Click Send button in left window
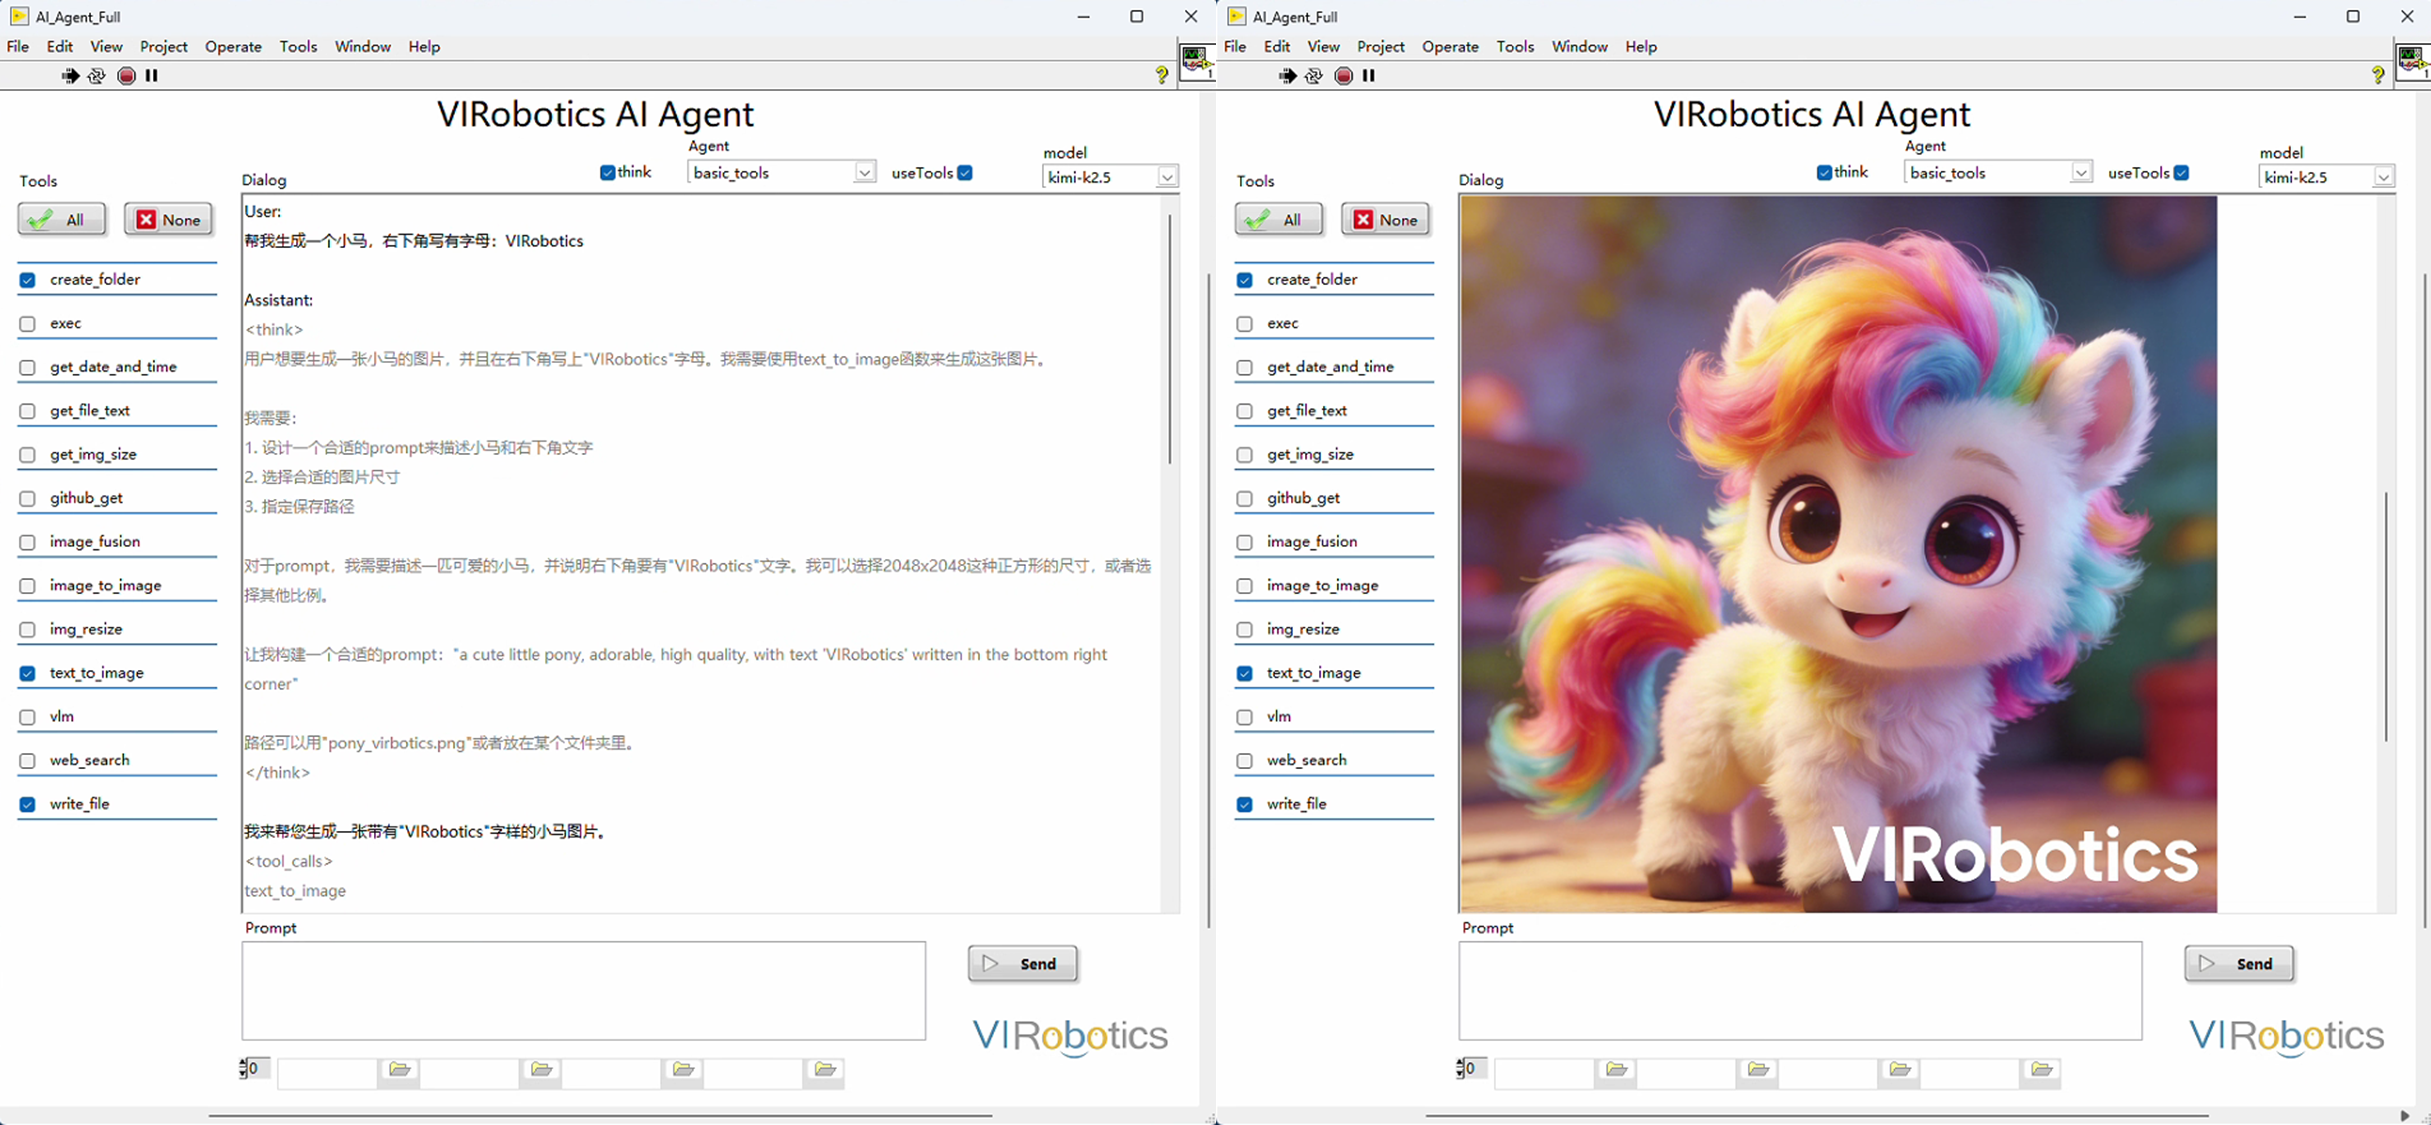This screenshot has height=1125, width=2431. pyautogui.click(x=1022, y=964)
